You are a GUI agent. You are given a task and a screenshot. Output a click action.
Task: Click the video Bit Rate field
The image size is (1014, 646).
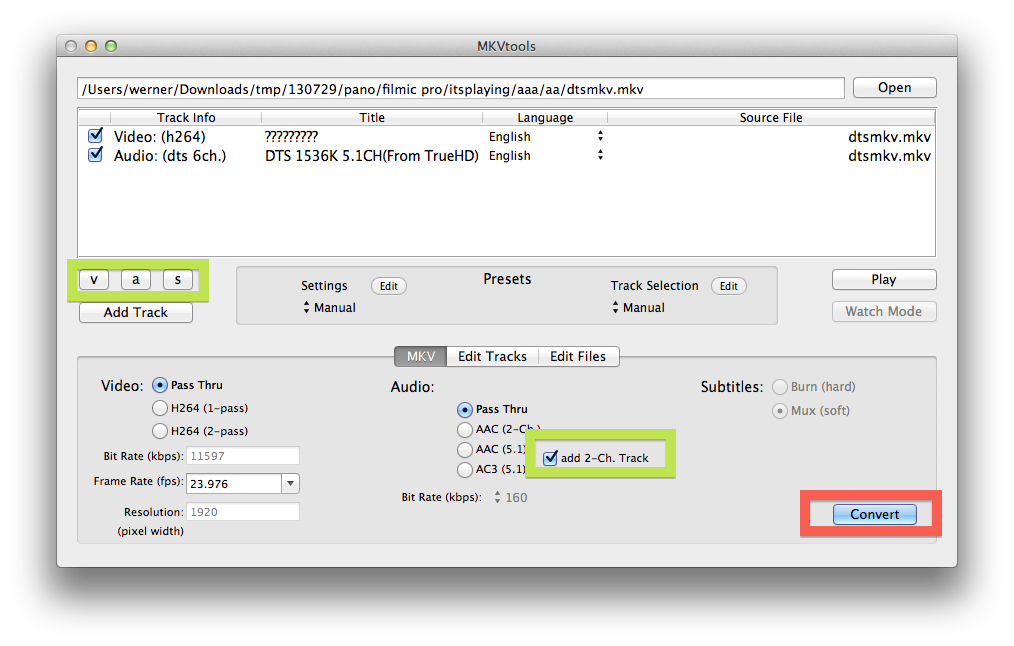tap(243, 456)
